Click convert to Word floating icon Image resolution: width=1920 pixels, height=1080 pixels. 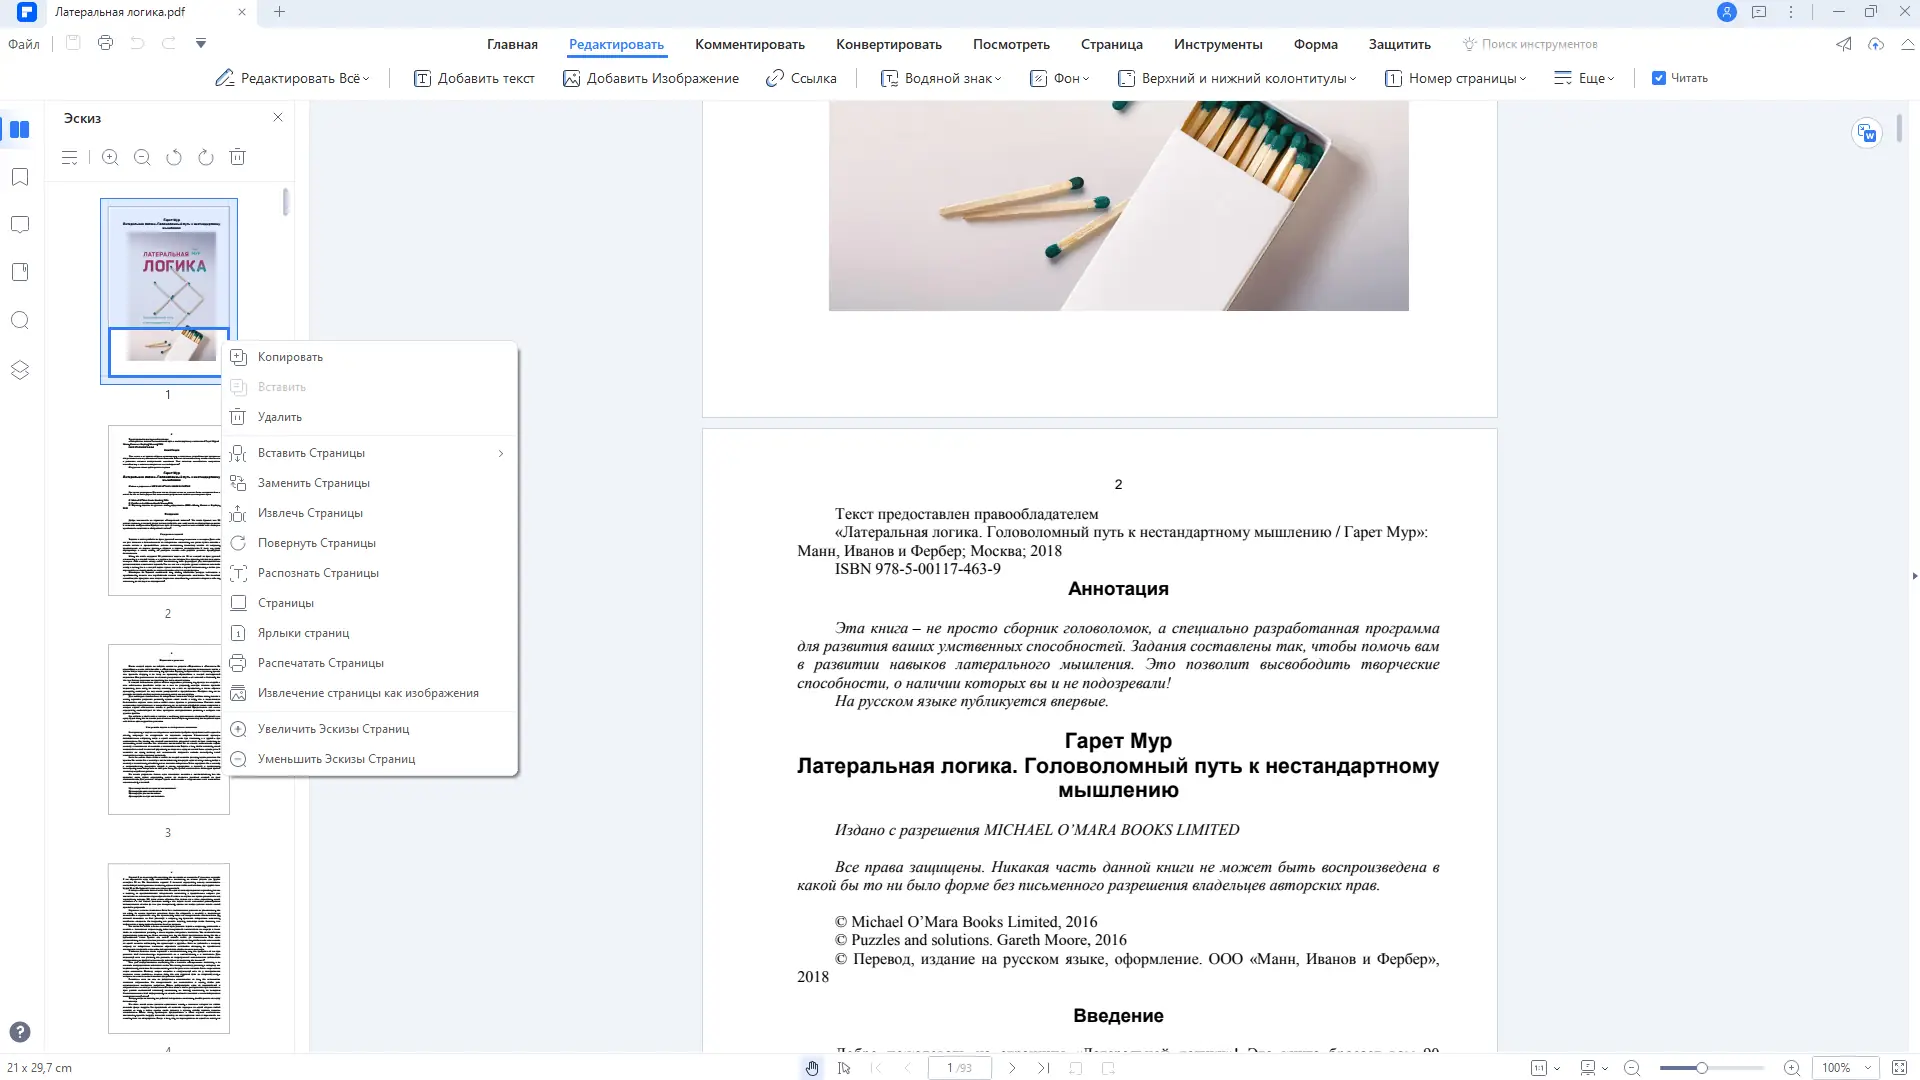click(1866, 133)
